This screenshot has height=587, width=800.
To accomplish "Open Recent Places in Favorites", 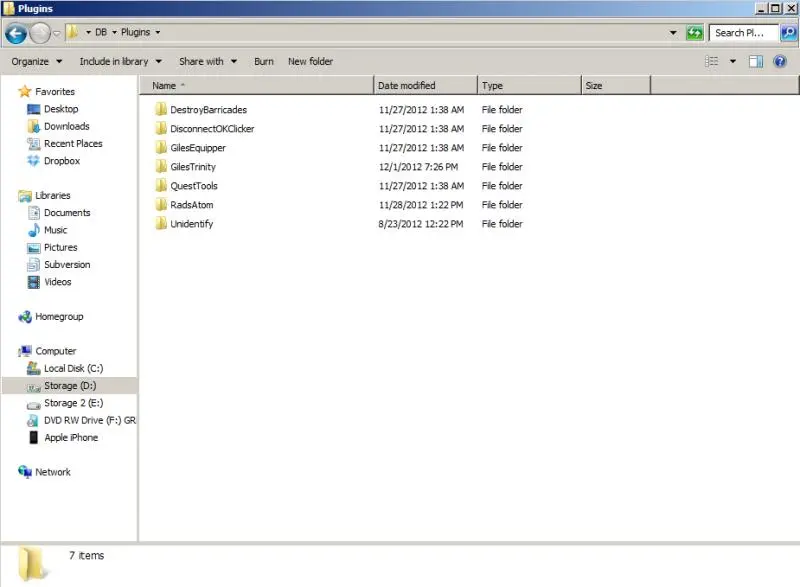I will pos(73,144).
